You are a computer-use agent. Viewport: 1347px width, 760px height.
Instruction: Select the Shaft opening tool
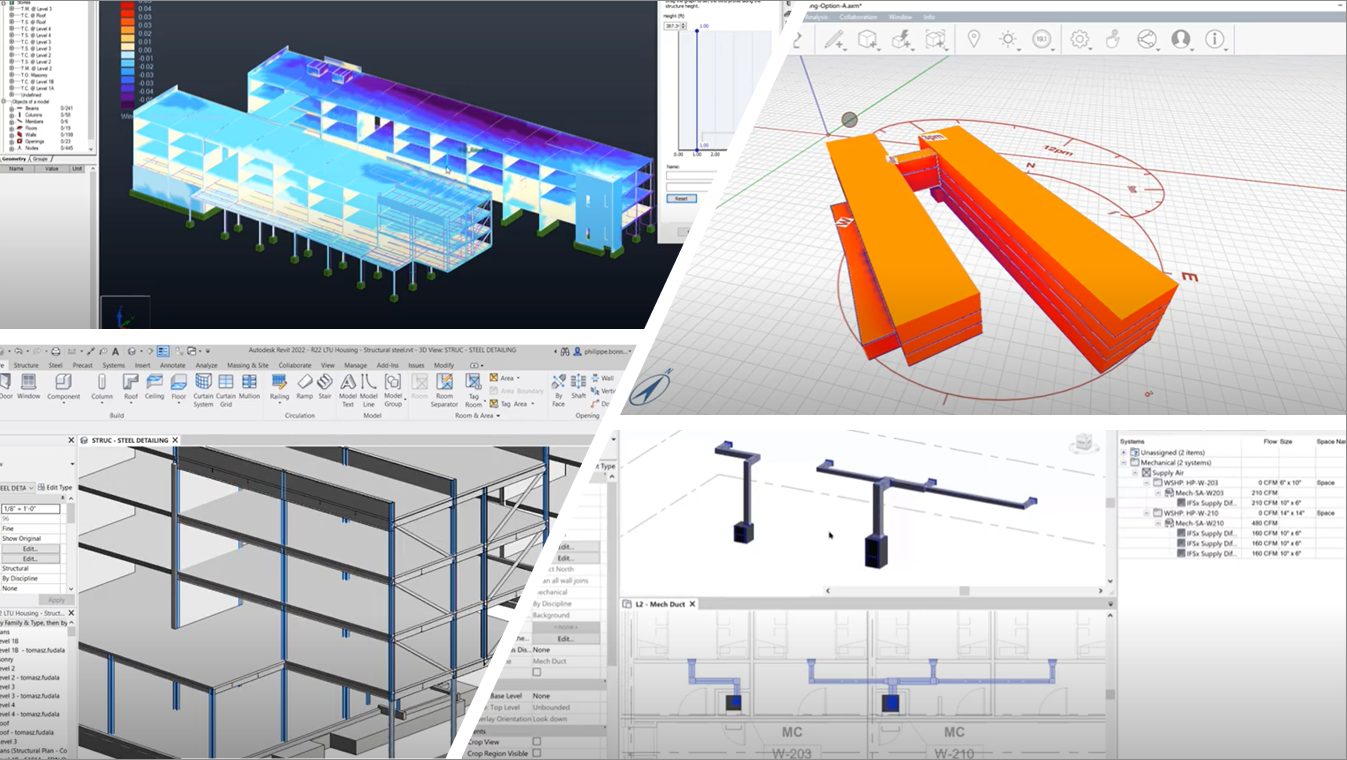[x=579, y=388]
